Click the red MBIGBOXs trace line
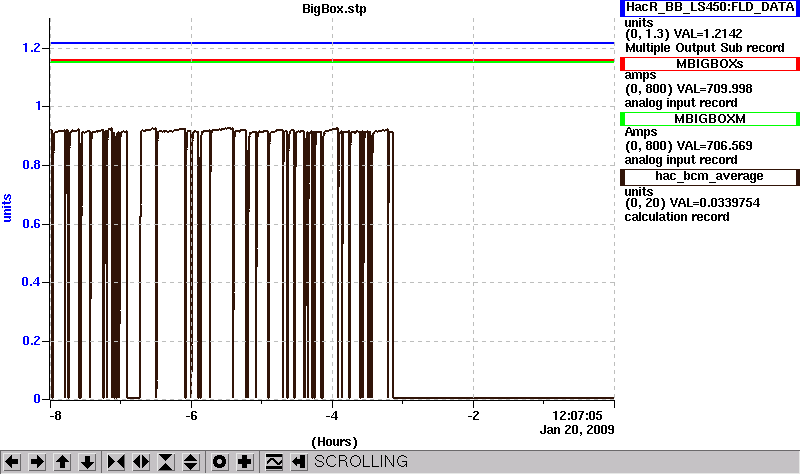The height and width of the screenshot is (474, 800). click(x=332, y=60)
